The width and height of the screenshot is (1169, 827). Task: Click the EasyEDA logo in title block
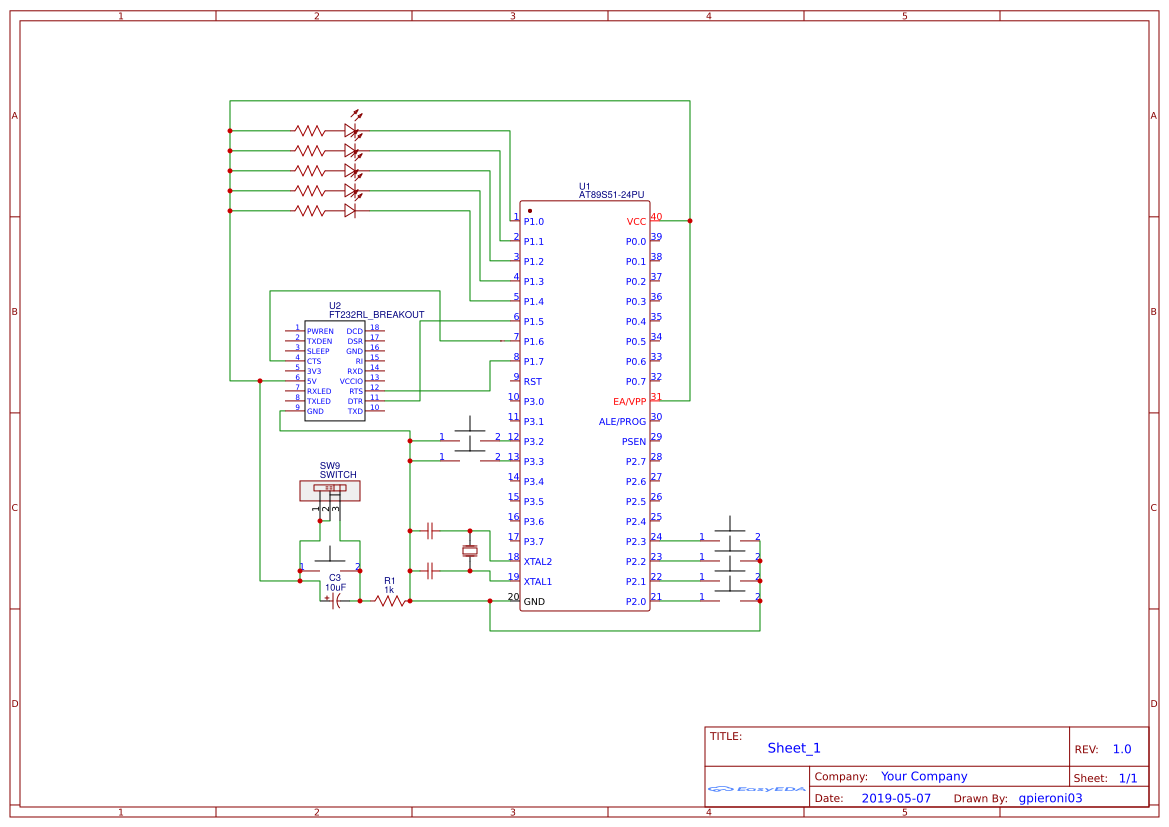point(757,789)
